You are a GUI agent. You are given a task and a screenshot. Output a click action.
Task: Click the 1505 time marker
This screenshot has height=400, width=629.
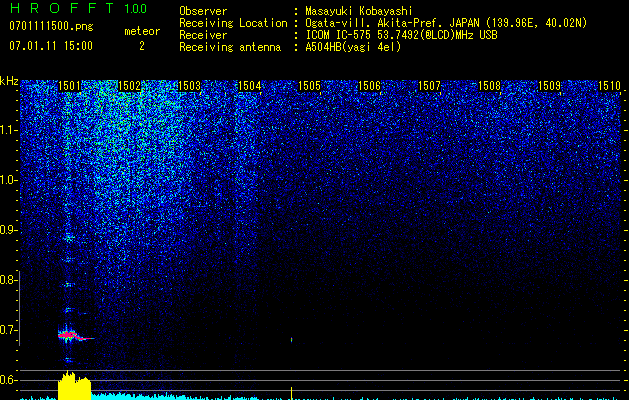[310, 86]
